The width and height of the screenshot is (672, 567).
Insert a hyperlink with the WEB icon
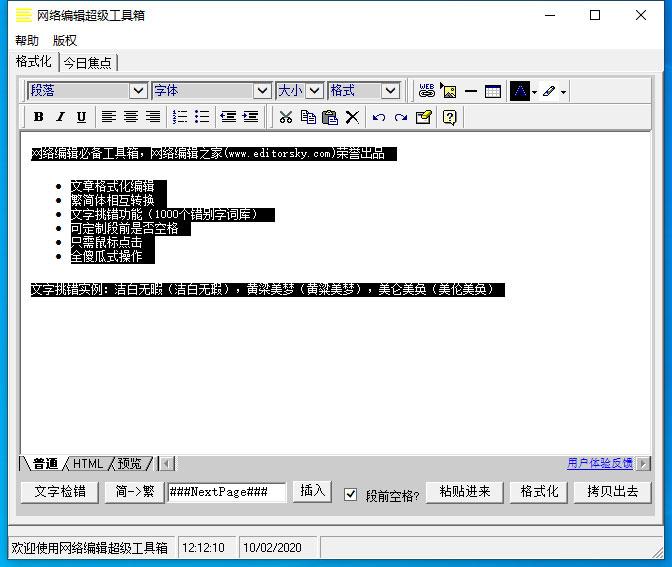click(427, 91)
